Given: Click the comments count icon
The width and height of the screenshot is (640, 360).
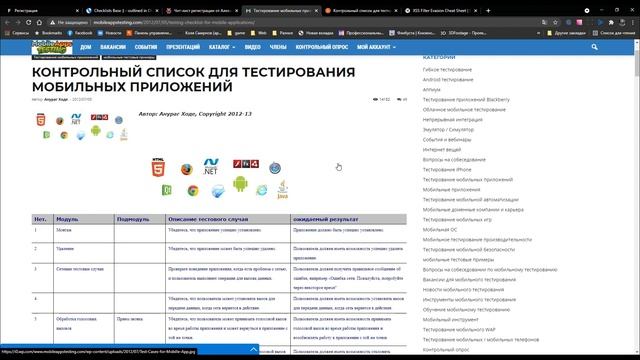Looking at the screenshot, I should [399, 99].
